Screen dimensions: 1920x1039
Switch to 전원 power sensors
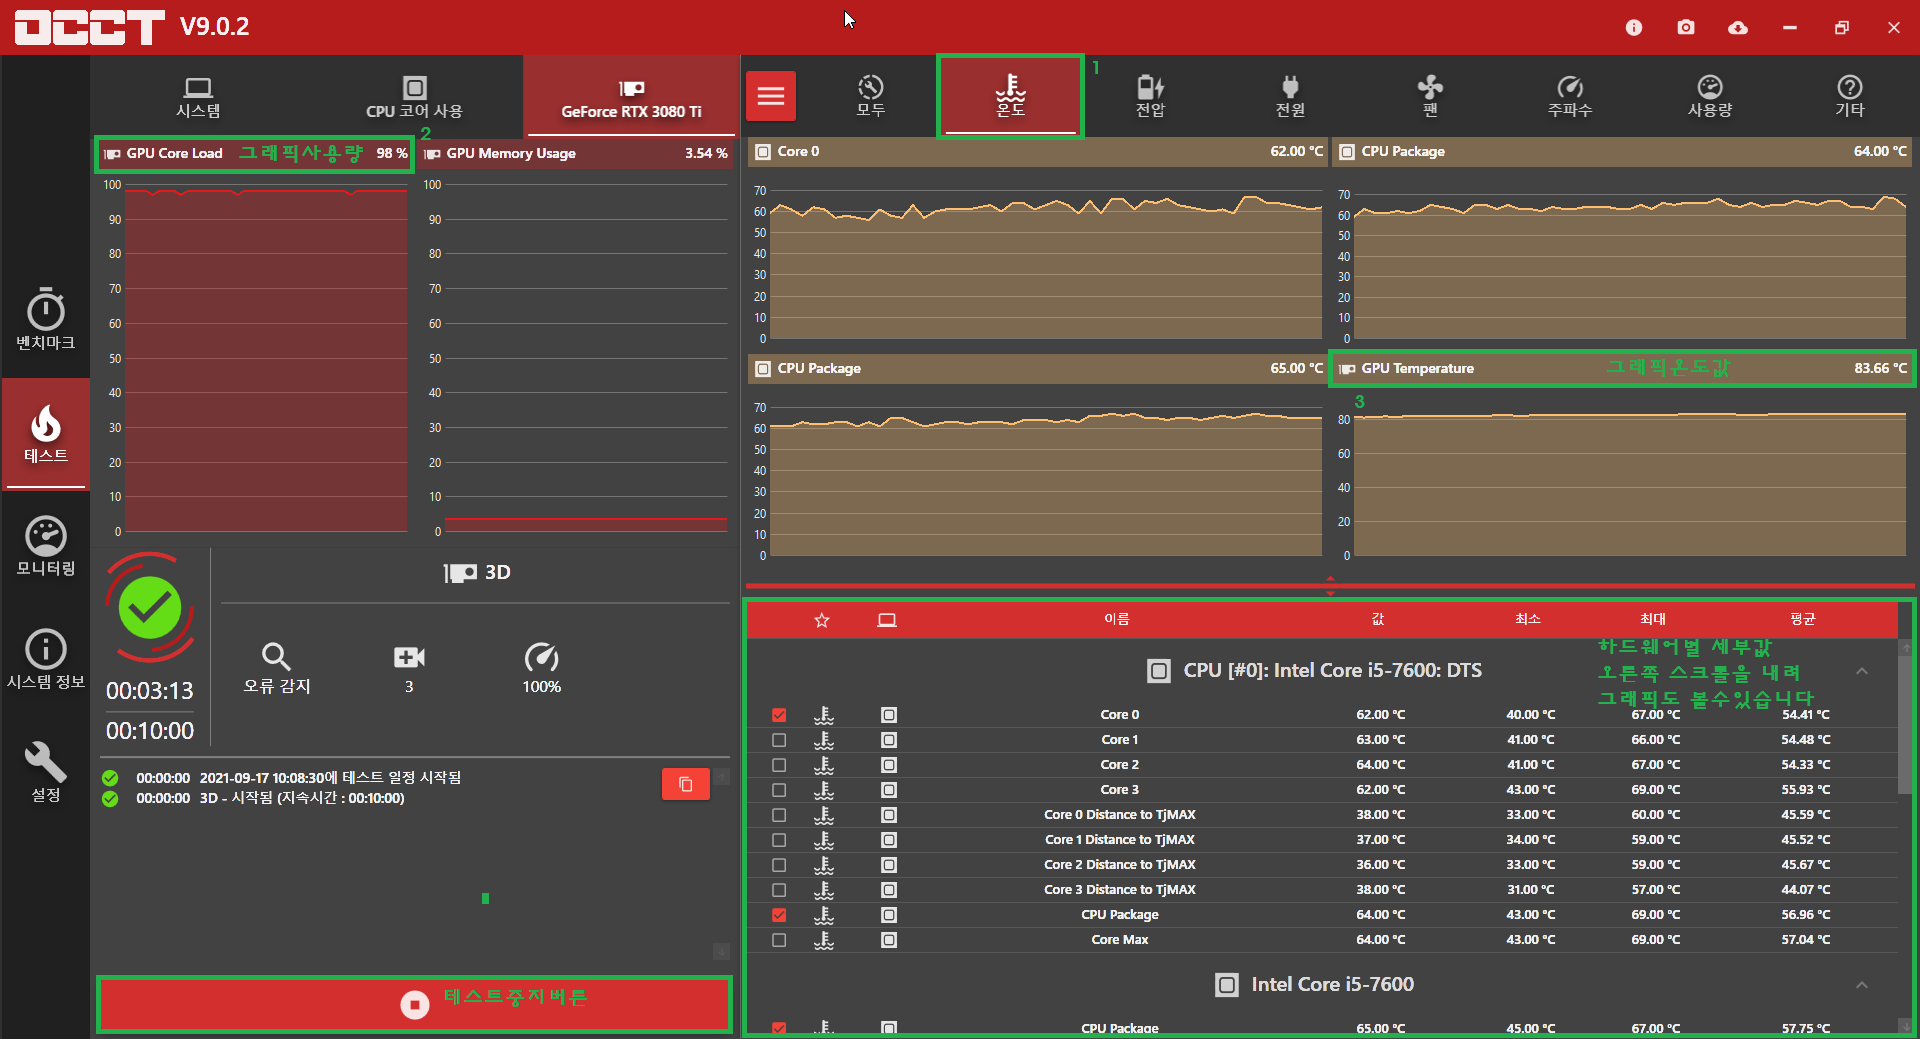pyautogui.click(x=1290, y=96)
